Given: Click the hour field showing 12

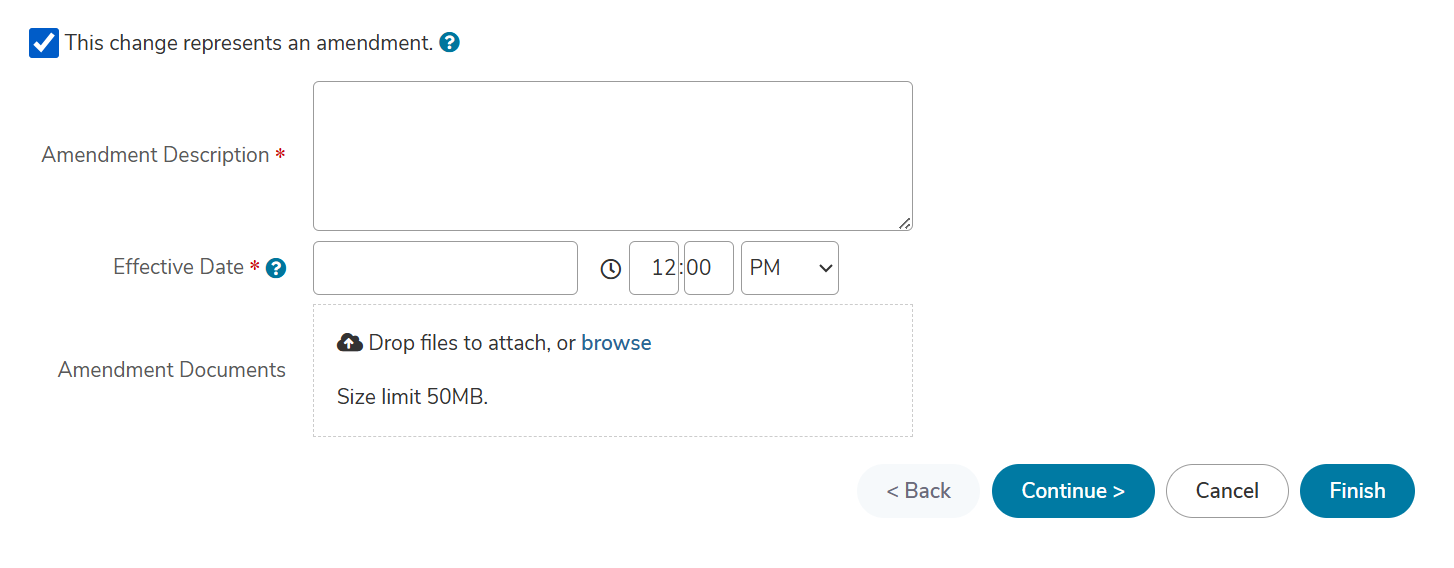Looking at the screenshot, I should [x=654, y=268].
